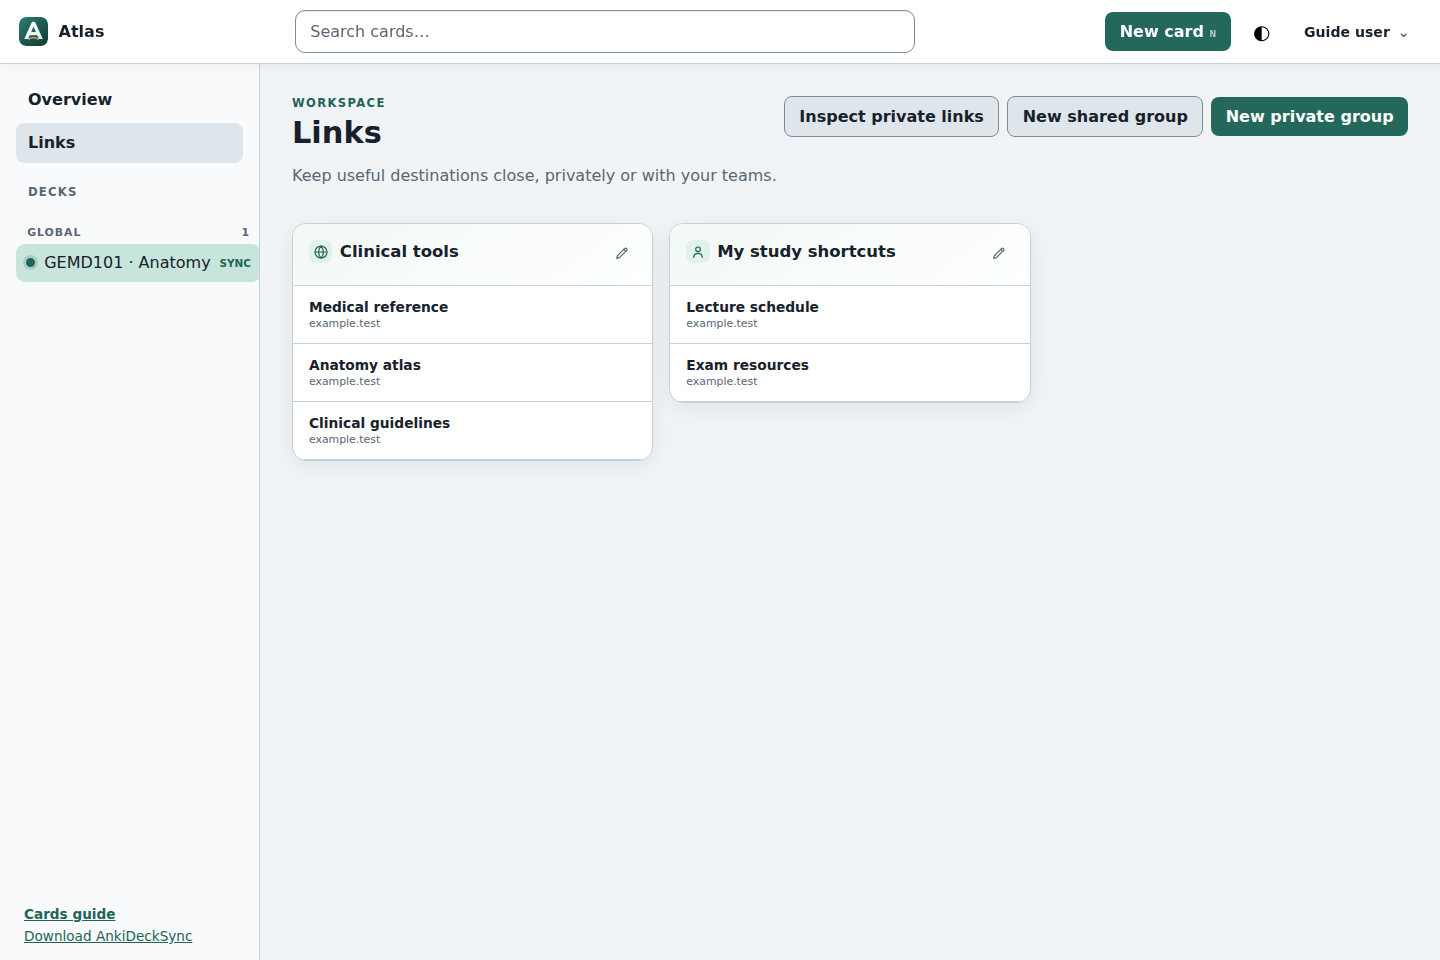Click the Atlas logo icon

point(33,32)
